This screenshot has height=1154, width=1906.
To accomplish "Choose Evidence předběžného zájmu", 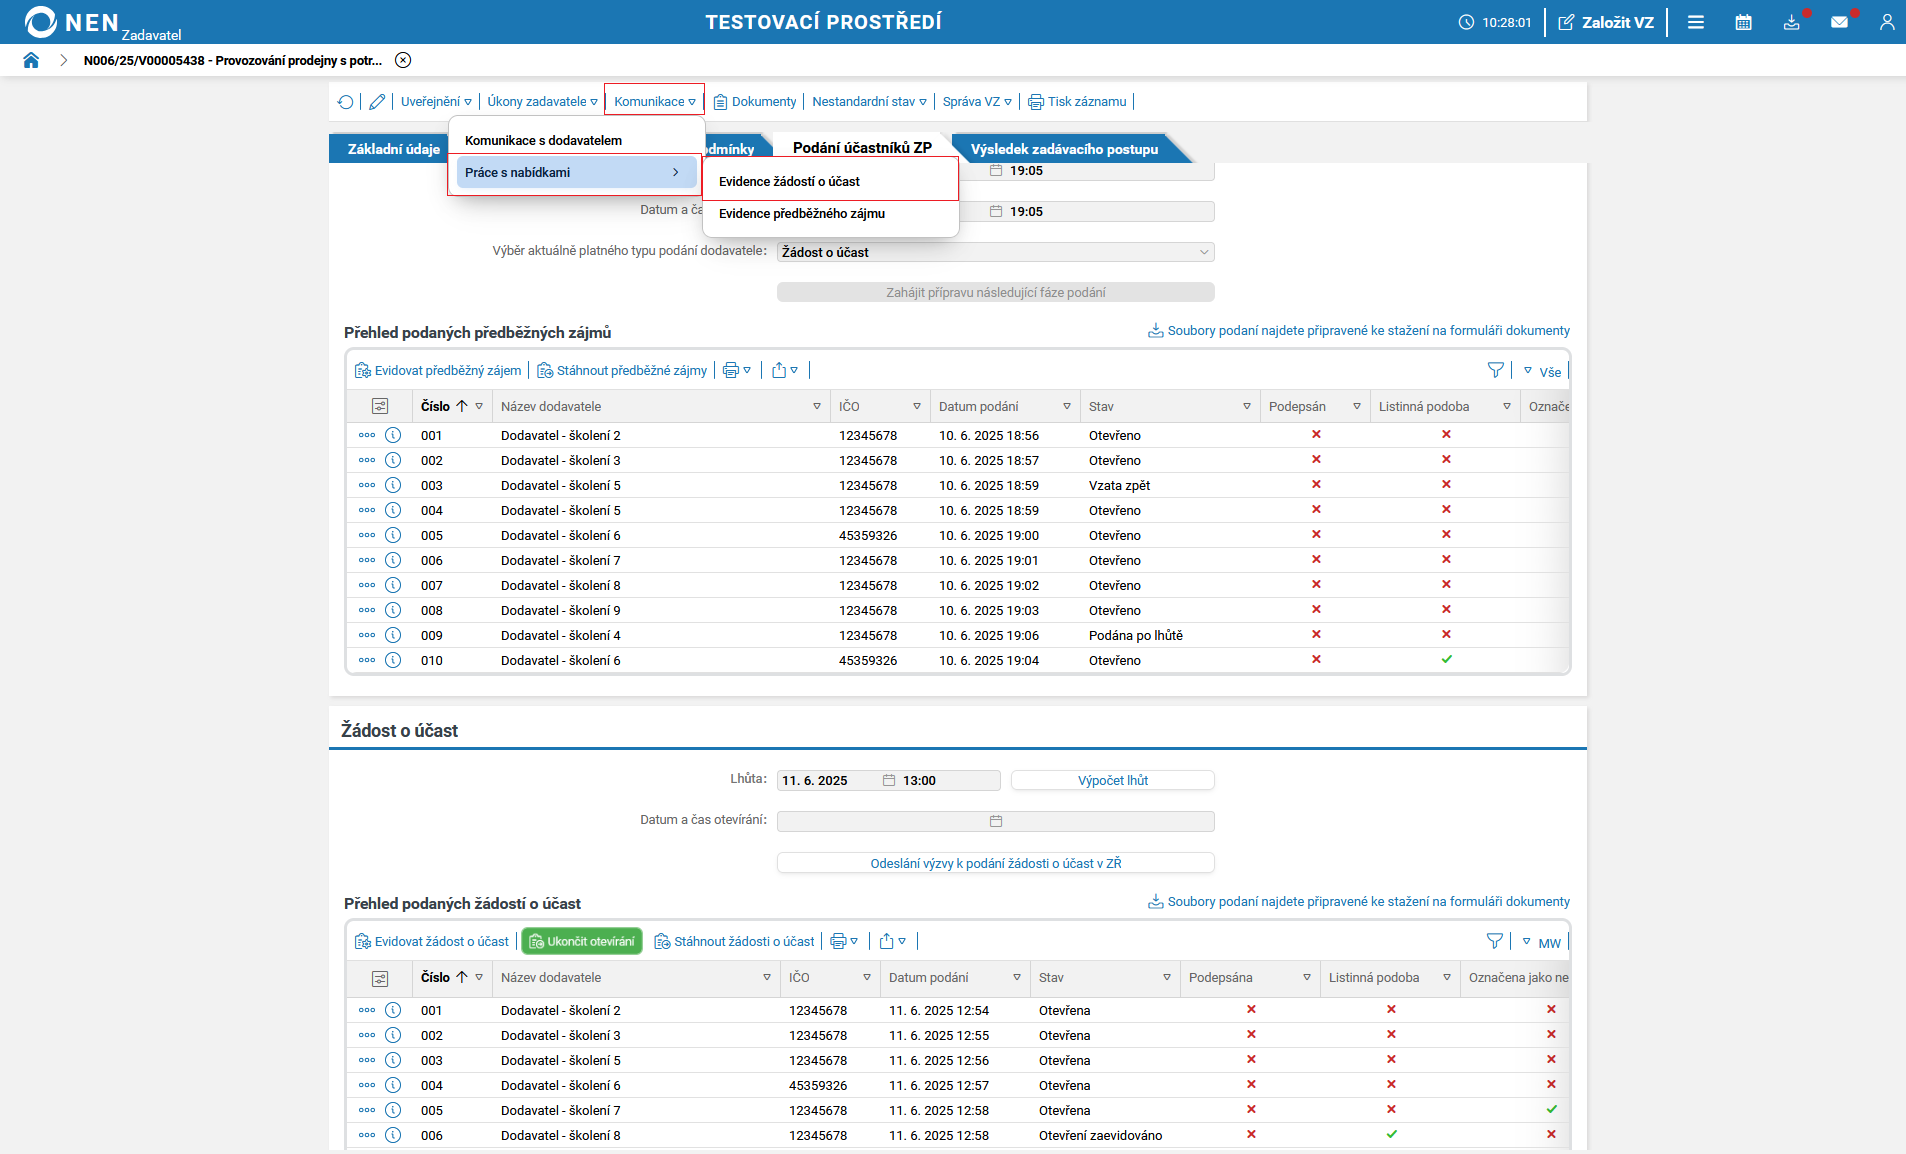I will click(x=831, y=213).
